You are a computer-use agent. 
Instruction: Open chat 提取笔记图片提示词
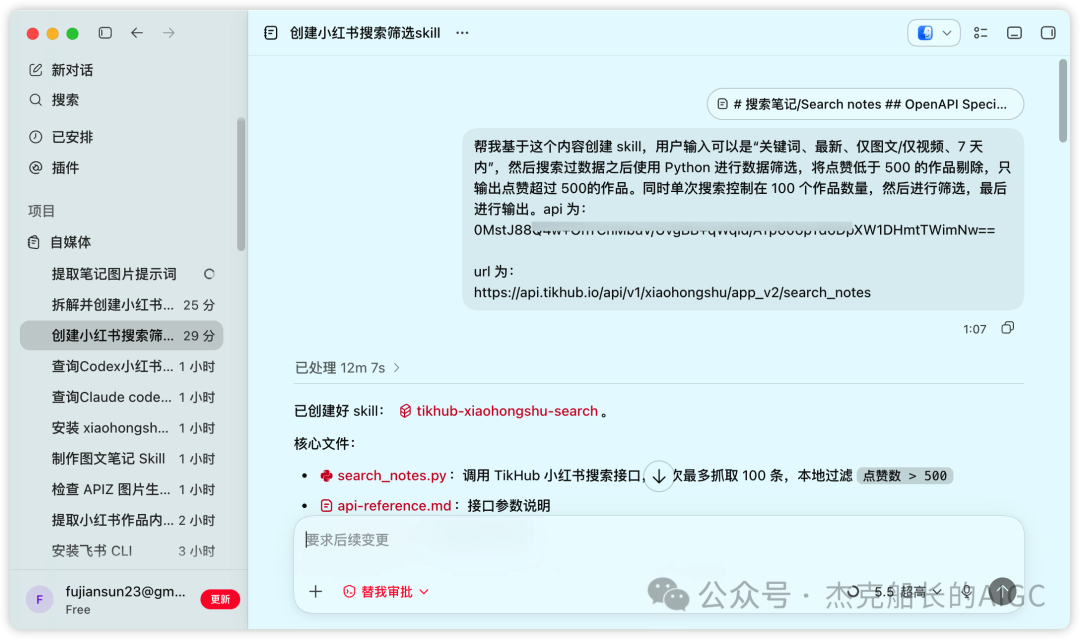coord(122,274)
